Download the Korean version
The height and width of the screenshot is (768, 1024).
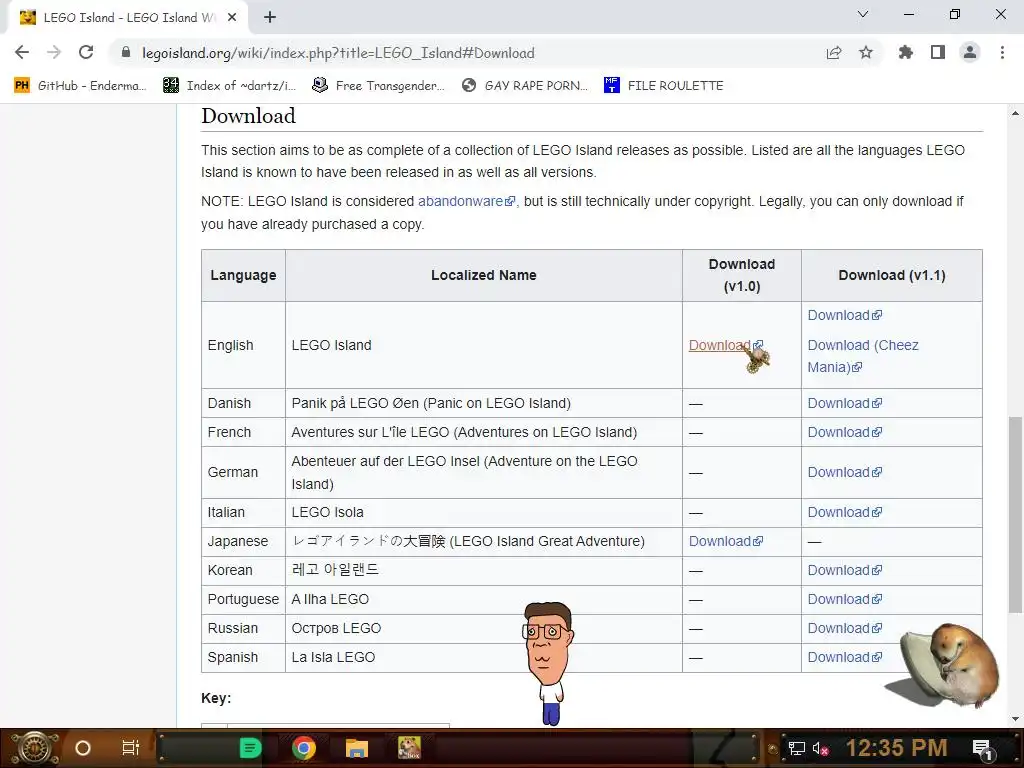[x=844, y=570]
